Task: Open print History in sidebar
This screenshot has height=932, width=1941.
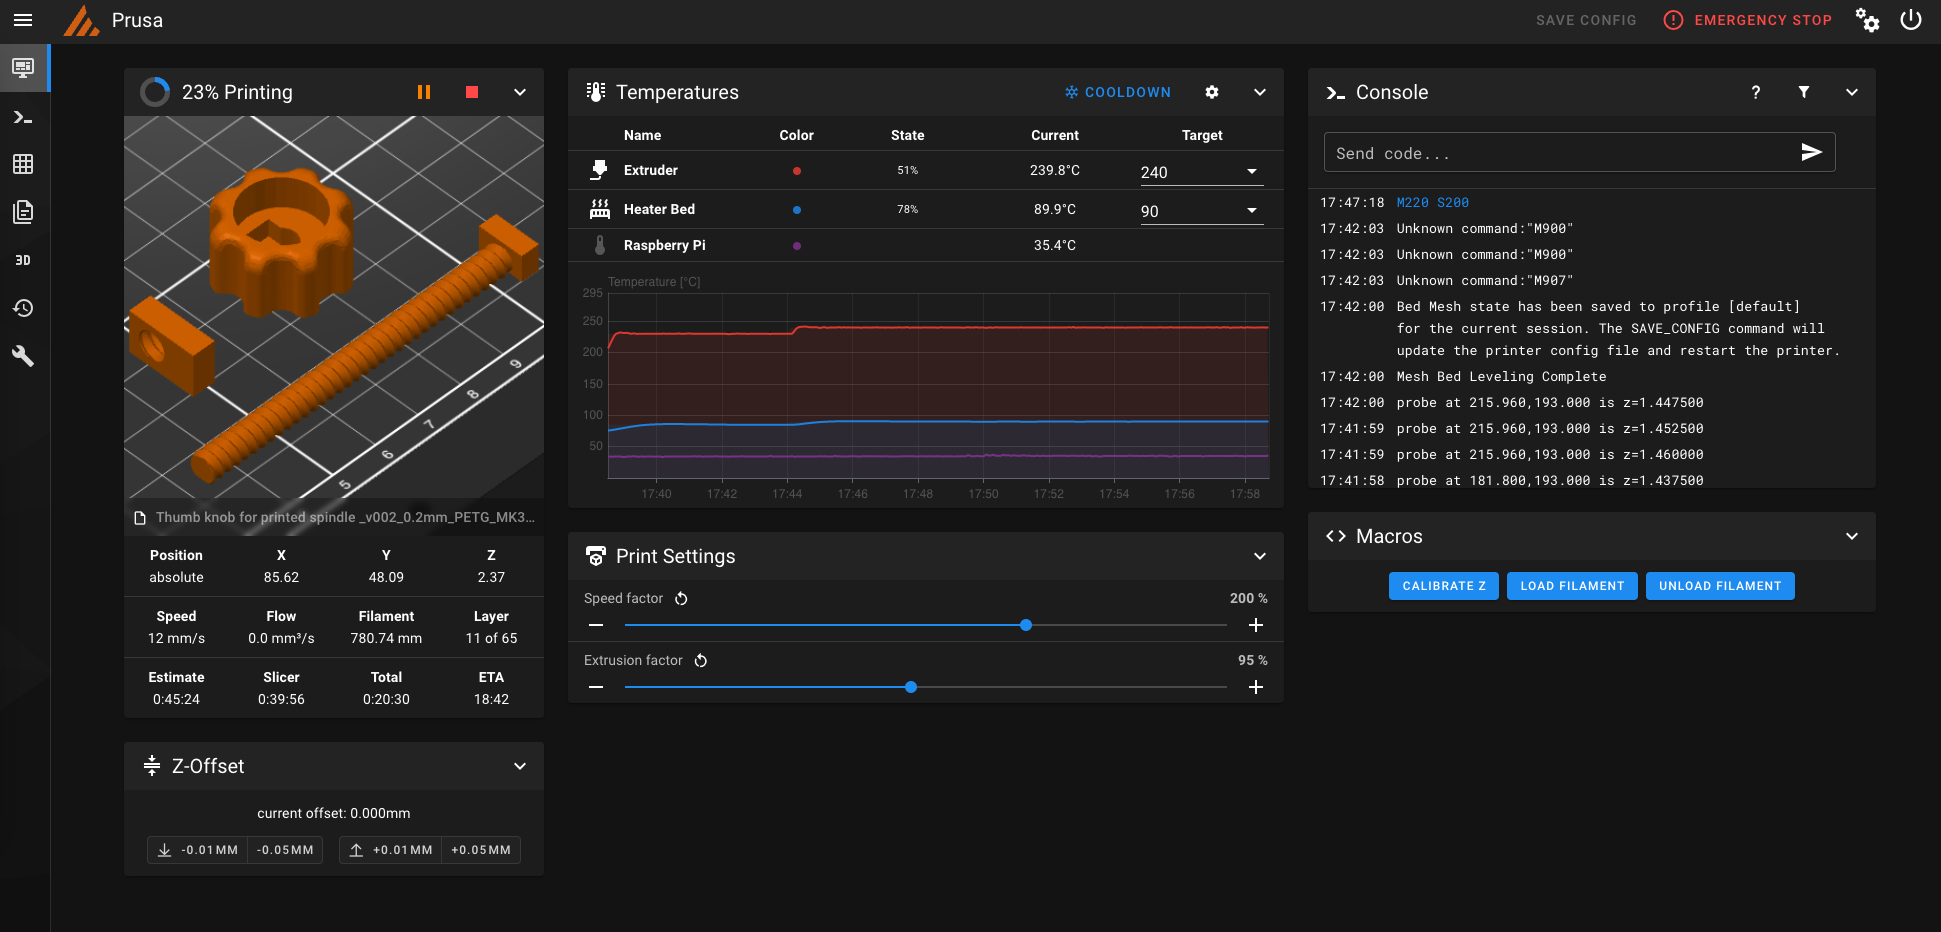Action: (23, 308)
